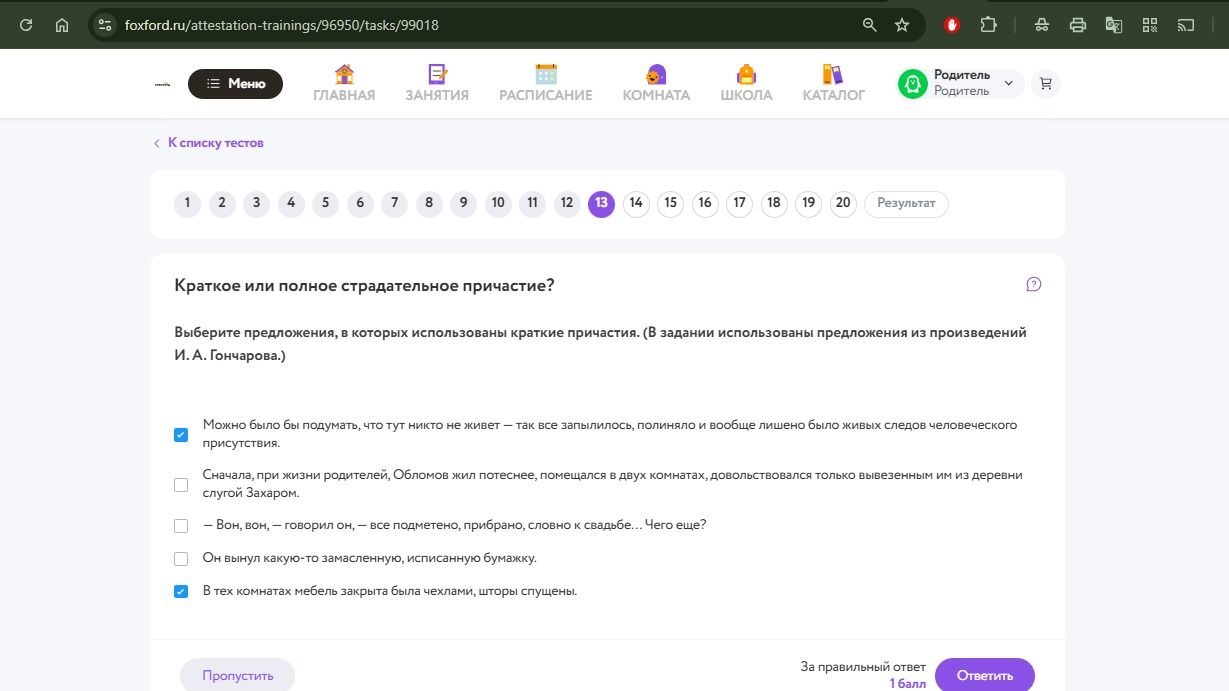Open the ЗАНЯТИЯ navigation label
This screenshot has width=1229, height=691.
437,95
